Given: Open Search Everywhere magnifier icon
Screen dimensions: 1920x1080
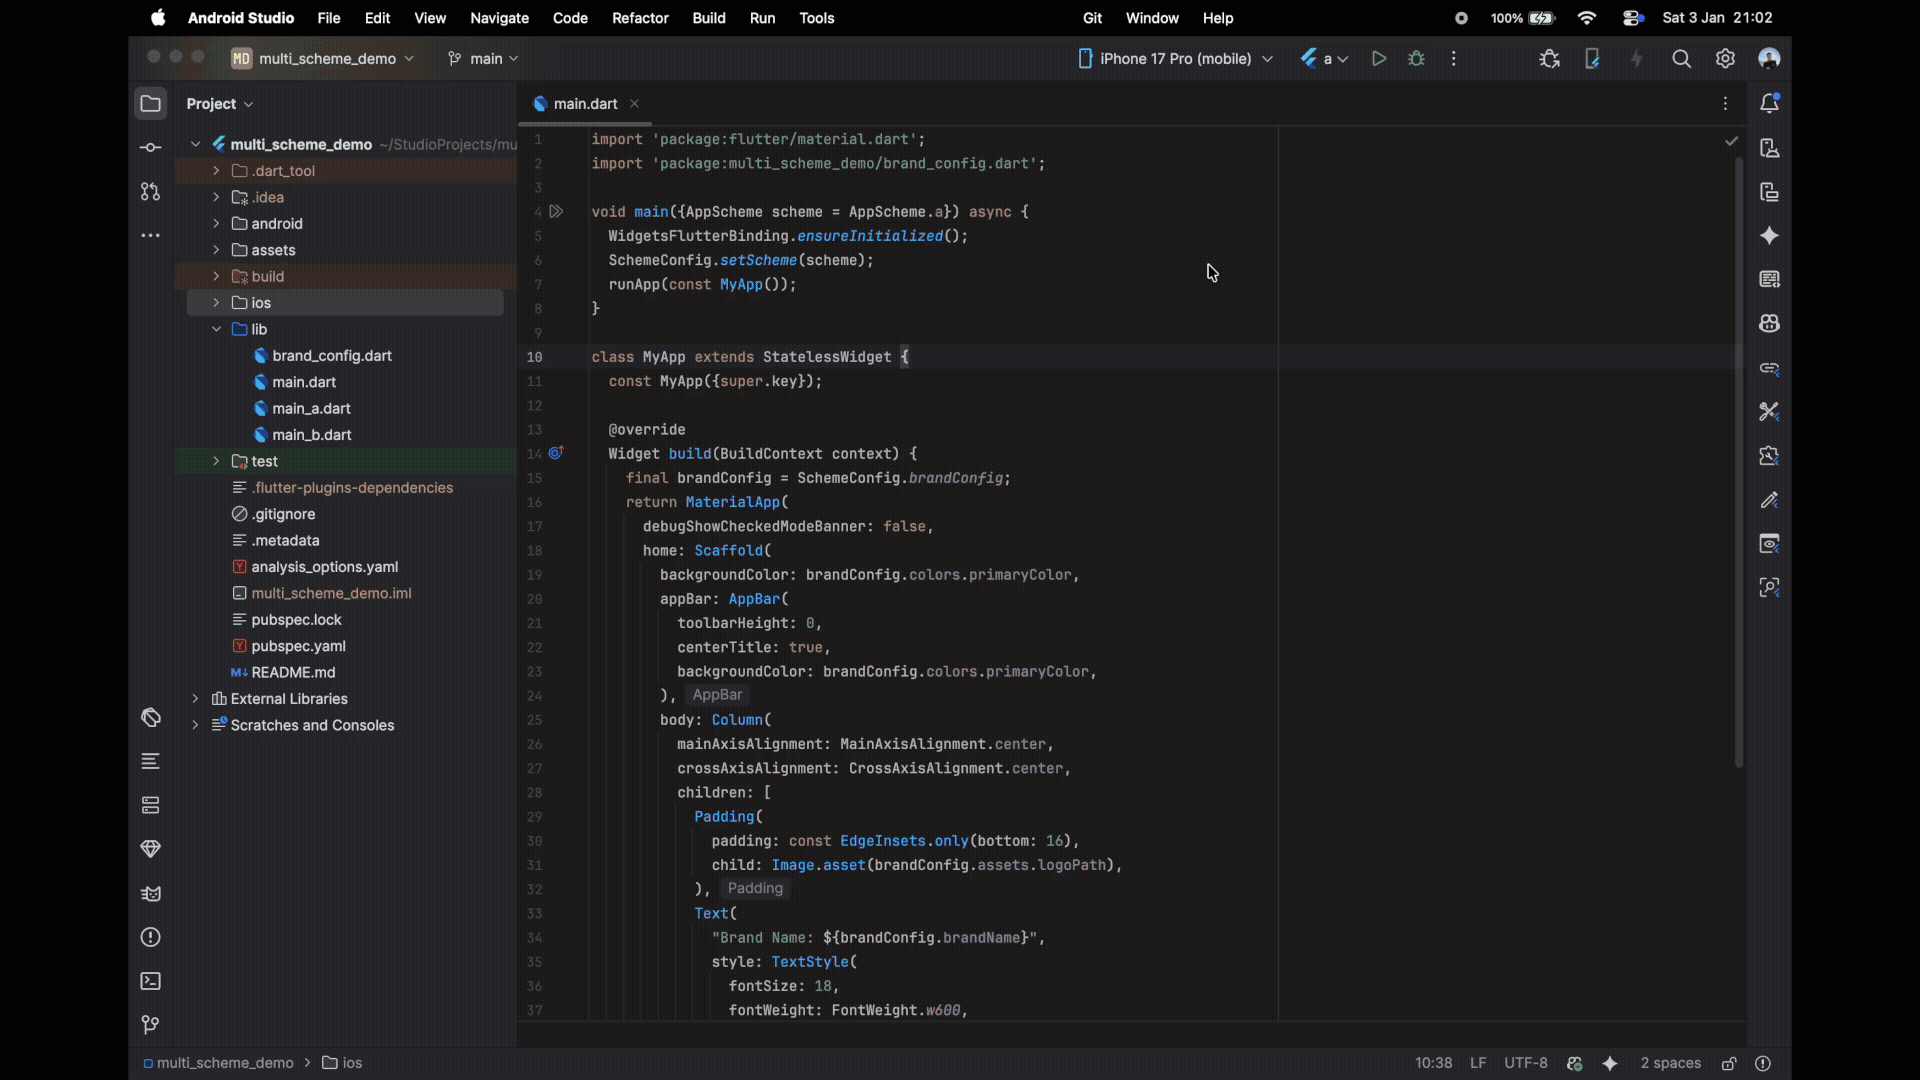Looking at the screenshot, I should 1681,59.
